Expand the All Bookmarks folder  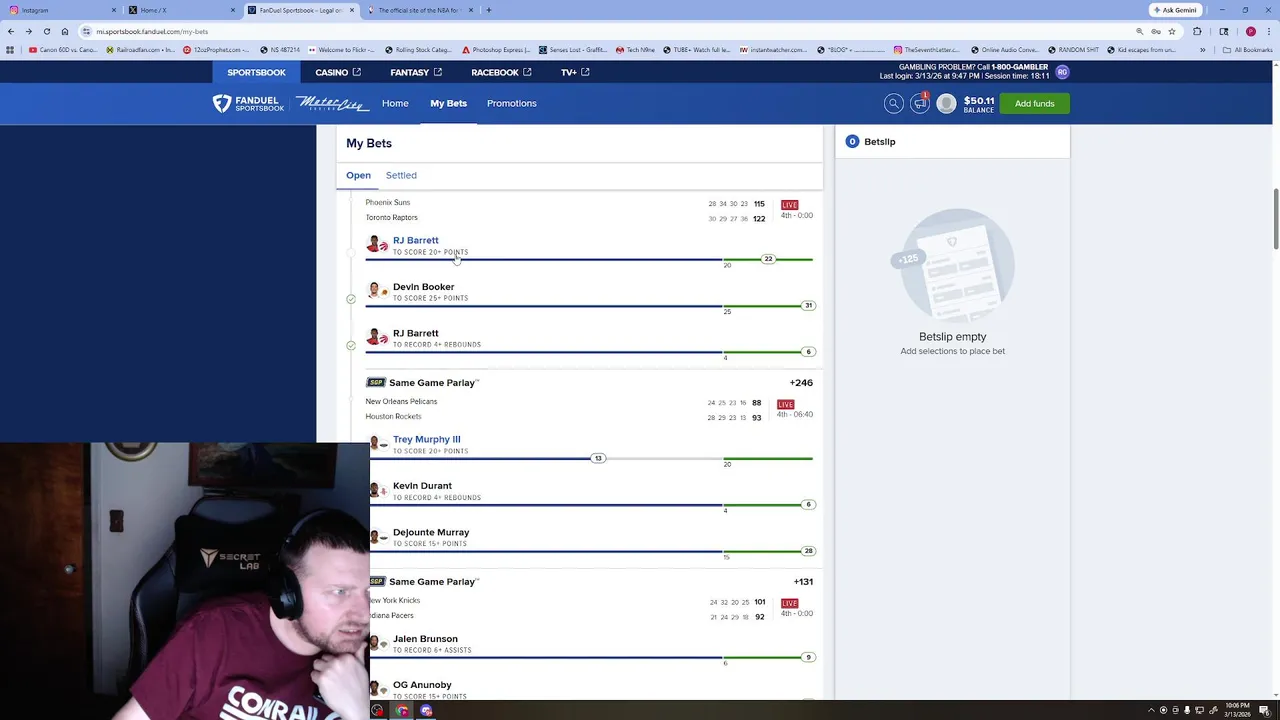1247,49
